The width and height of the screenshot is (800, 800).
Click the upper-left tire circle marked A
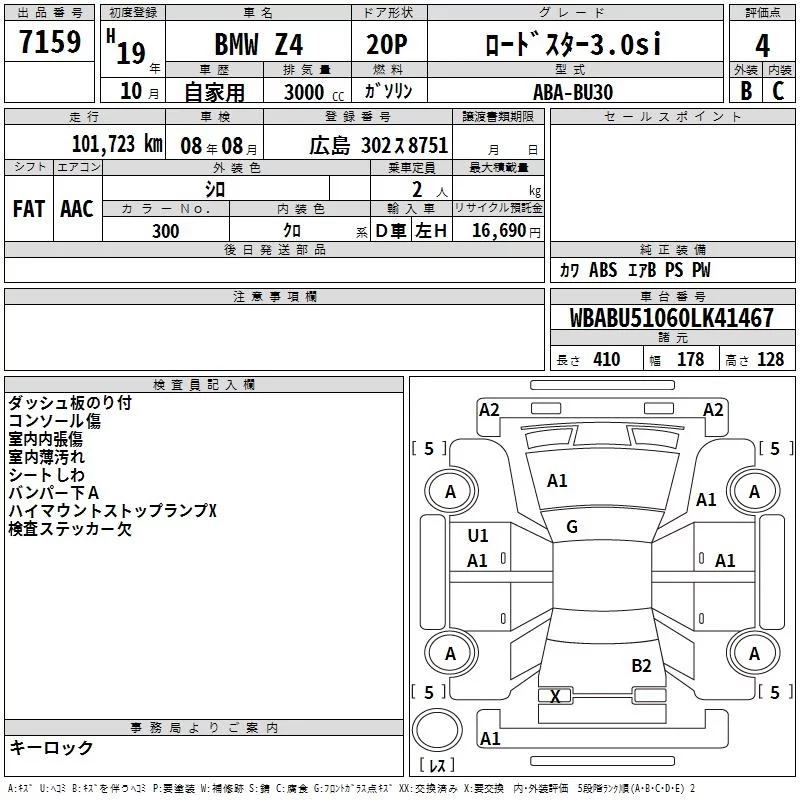click(450, 491)
